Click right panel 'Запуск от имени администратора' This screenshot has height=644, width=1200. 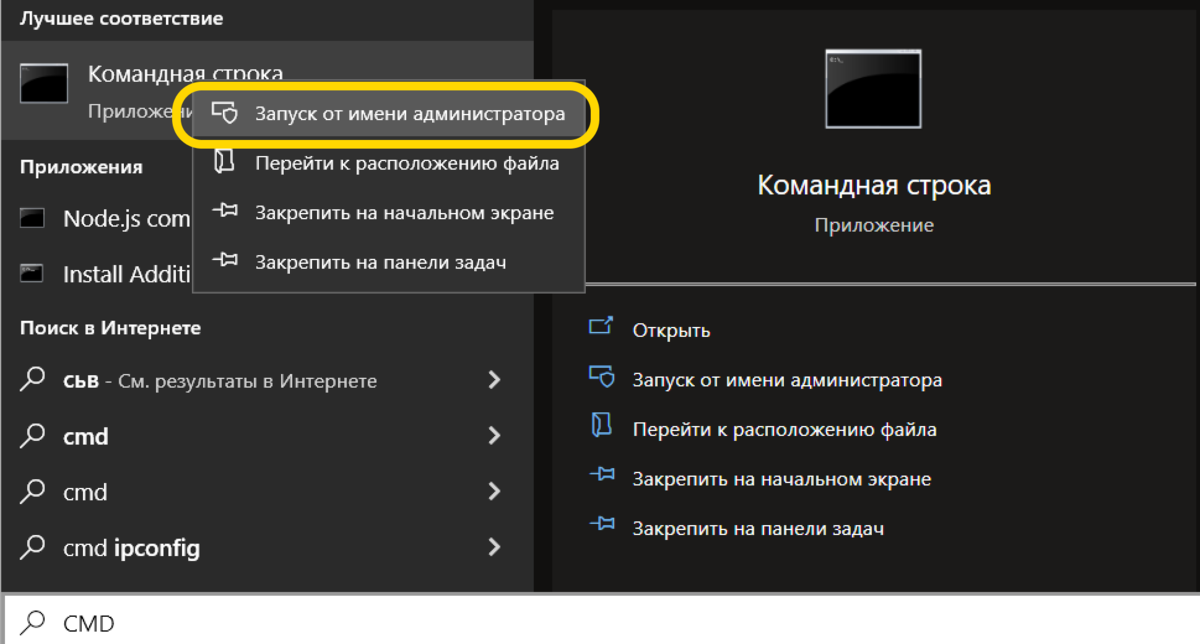[x=787, y=380]
